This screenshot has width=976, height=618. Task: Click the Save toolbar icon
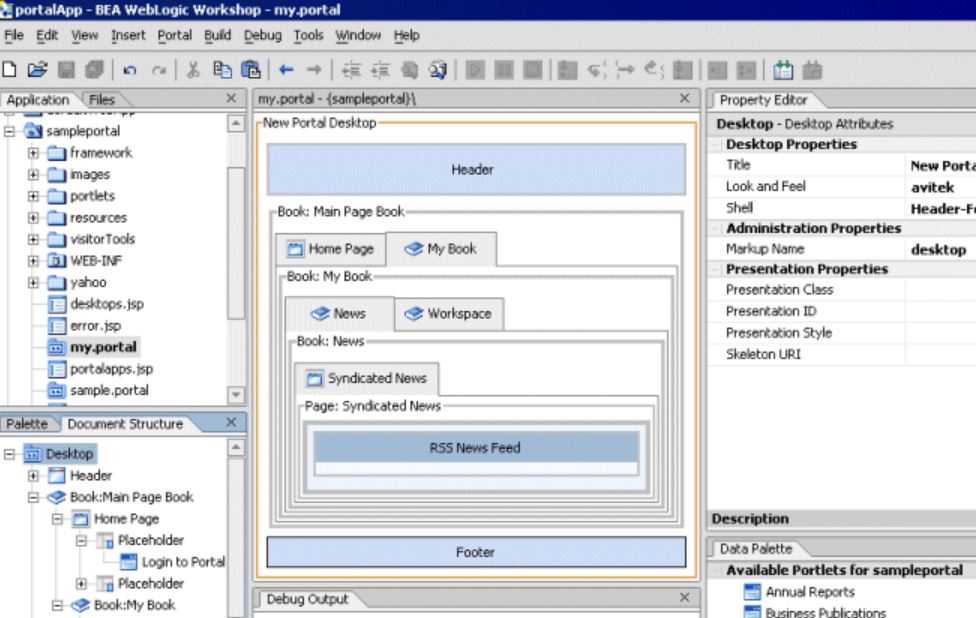[x=66, y=70]
